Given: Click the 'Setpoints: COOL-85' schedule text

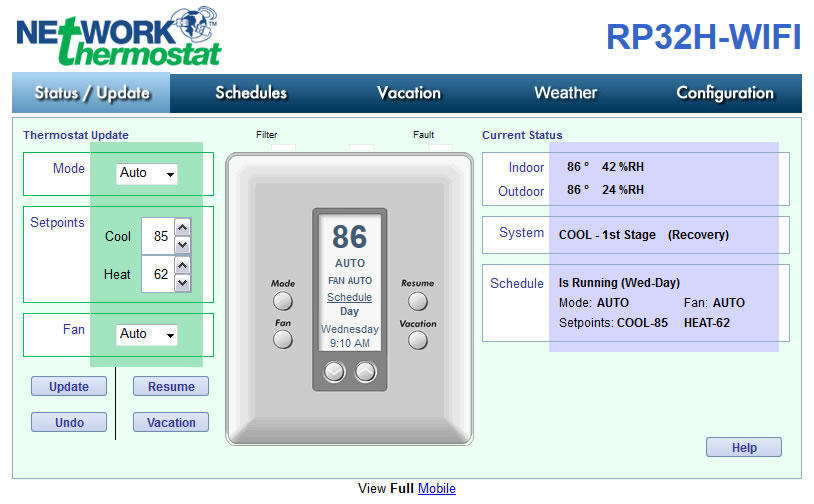Looking at the screenshot, I should [x=613, y=323].
